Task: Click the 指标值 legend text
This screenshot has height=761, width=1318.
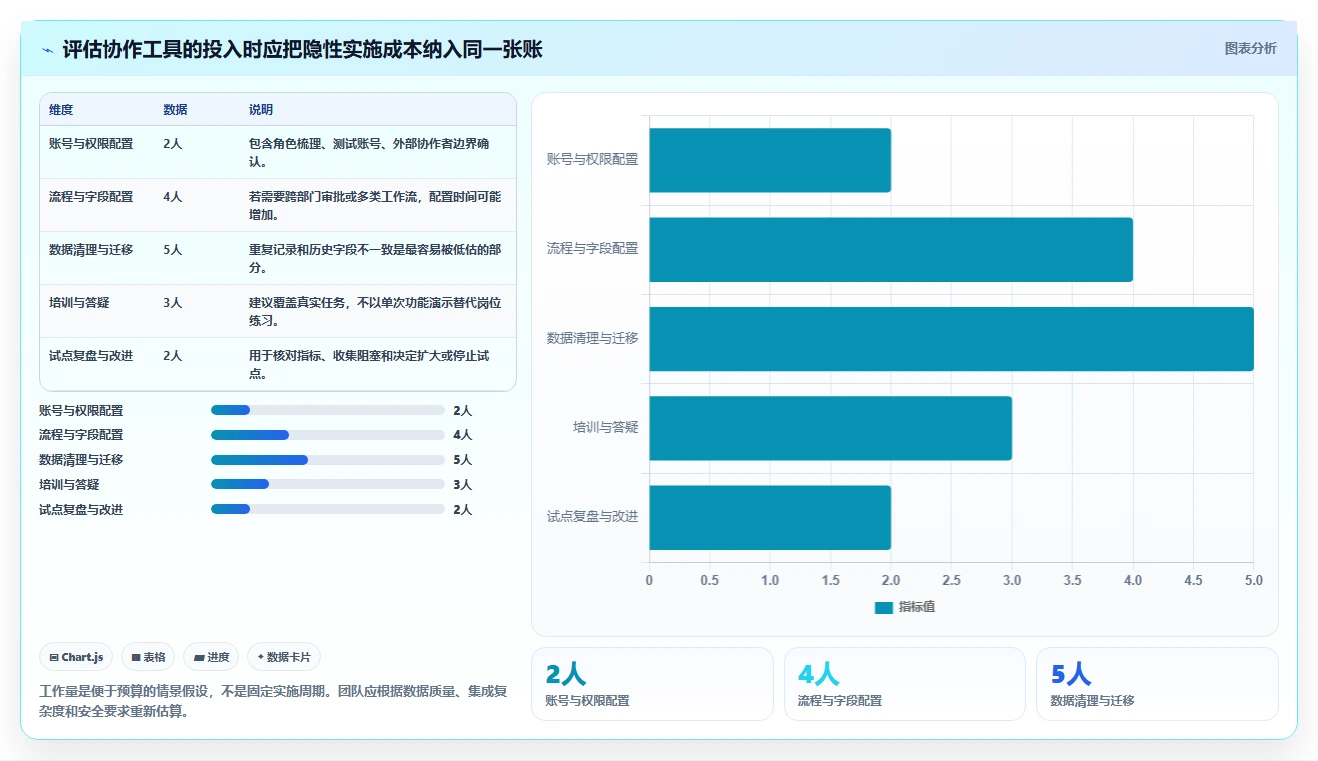Action: click(917, 607)
